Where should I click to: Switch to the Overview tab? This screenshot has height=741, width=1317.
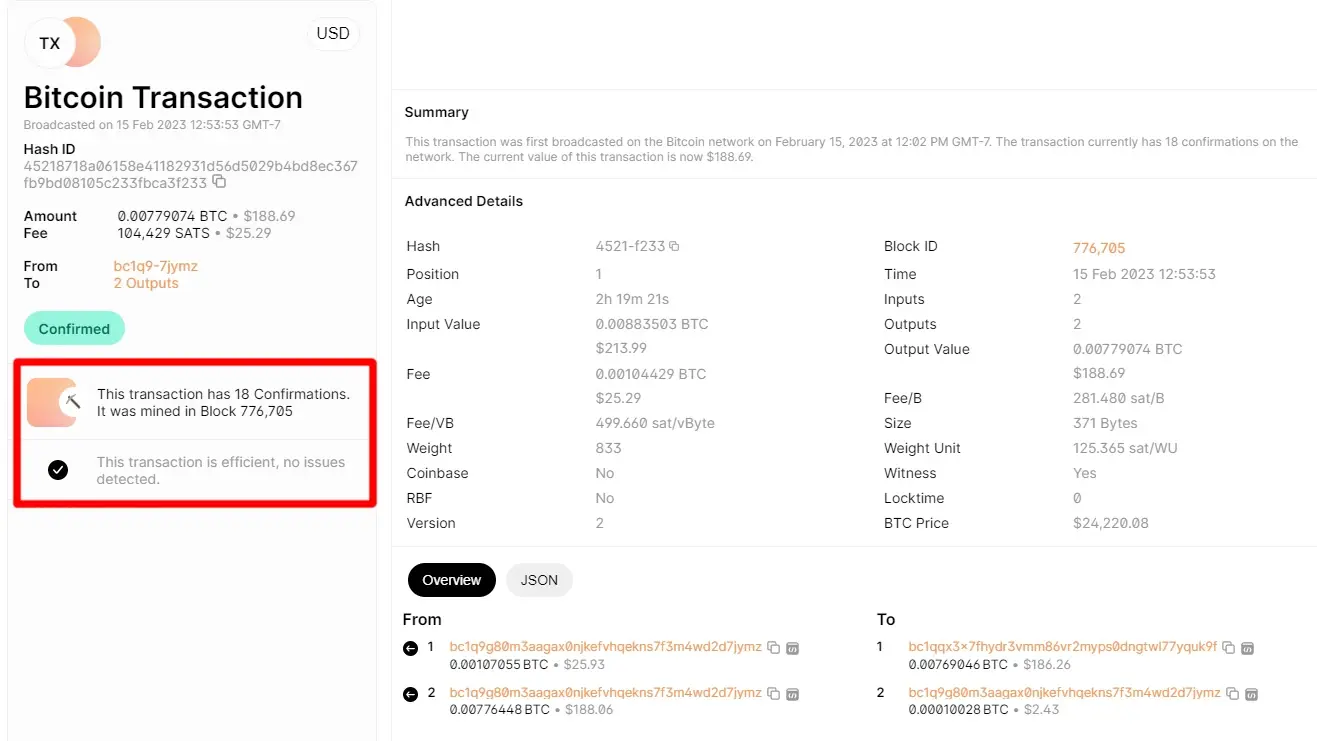(x=452, y=580)
